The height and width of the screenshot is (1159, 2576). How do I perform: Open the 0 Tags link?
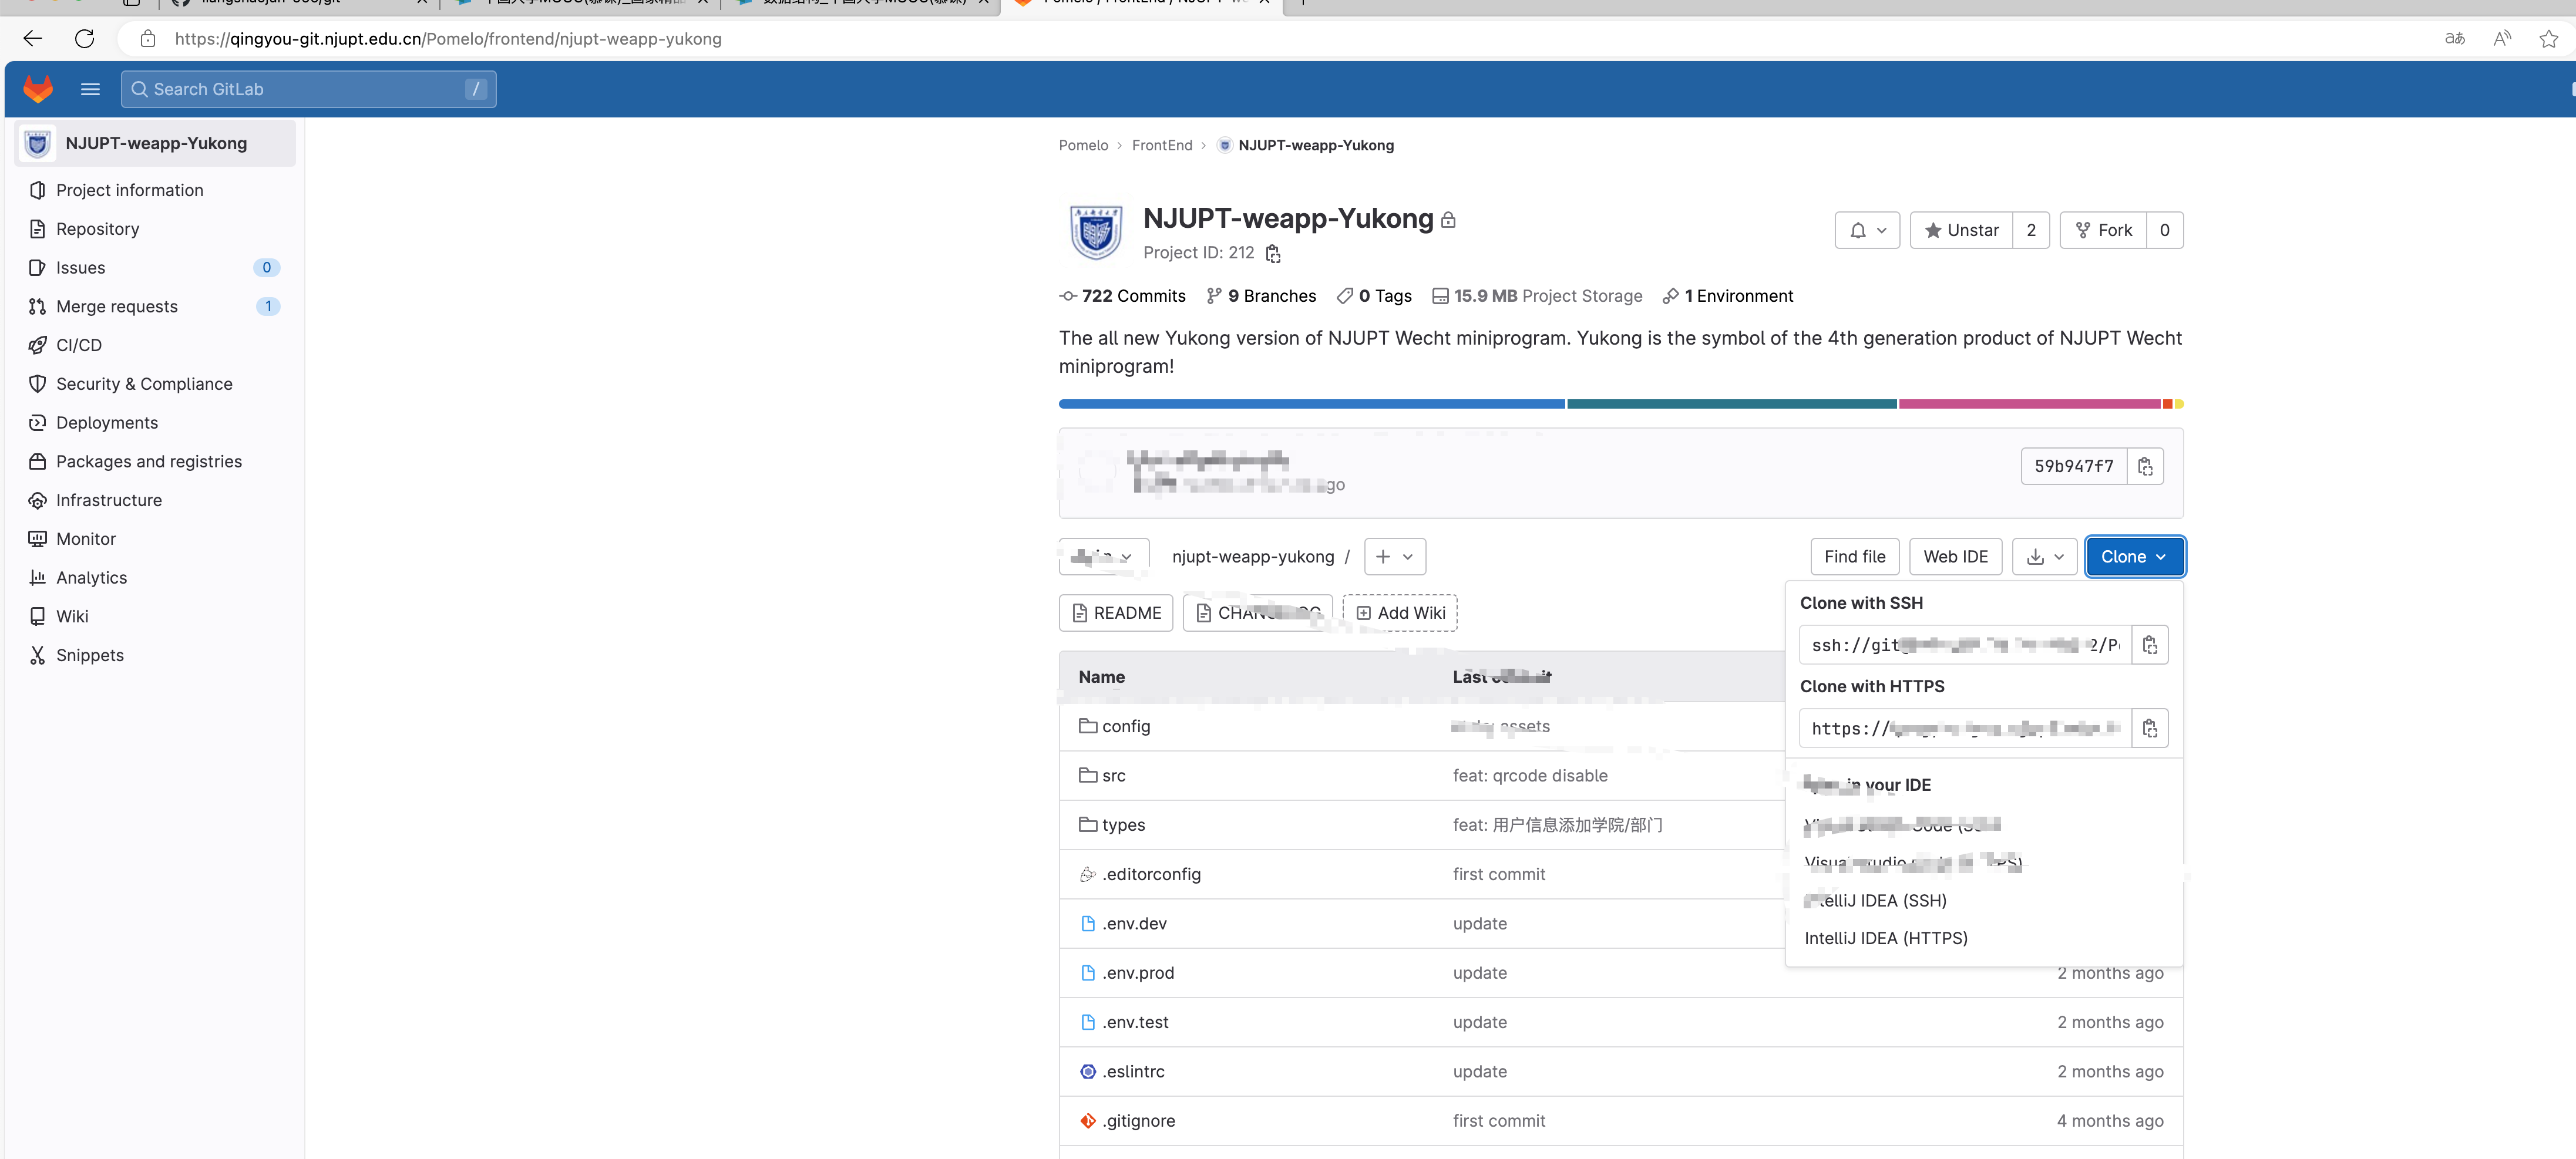1374,296
